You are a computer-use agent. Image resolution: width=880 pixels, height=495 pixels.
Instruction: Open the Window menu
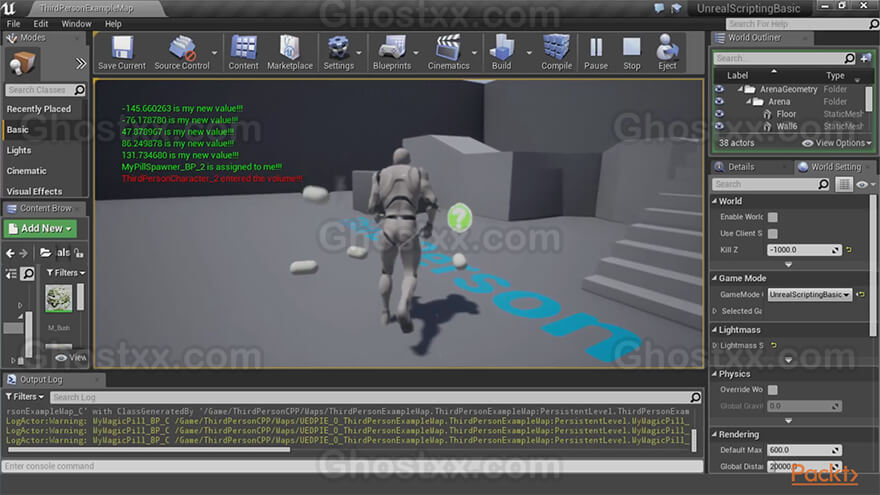[x=76, y=24]
